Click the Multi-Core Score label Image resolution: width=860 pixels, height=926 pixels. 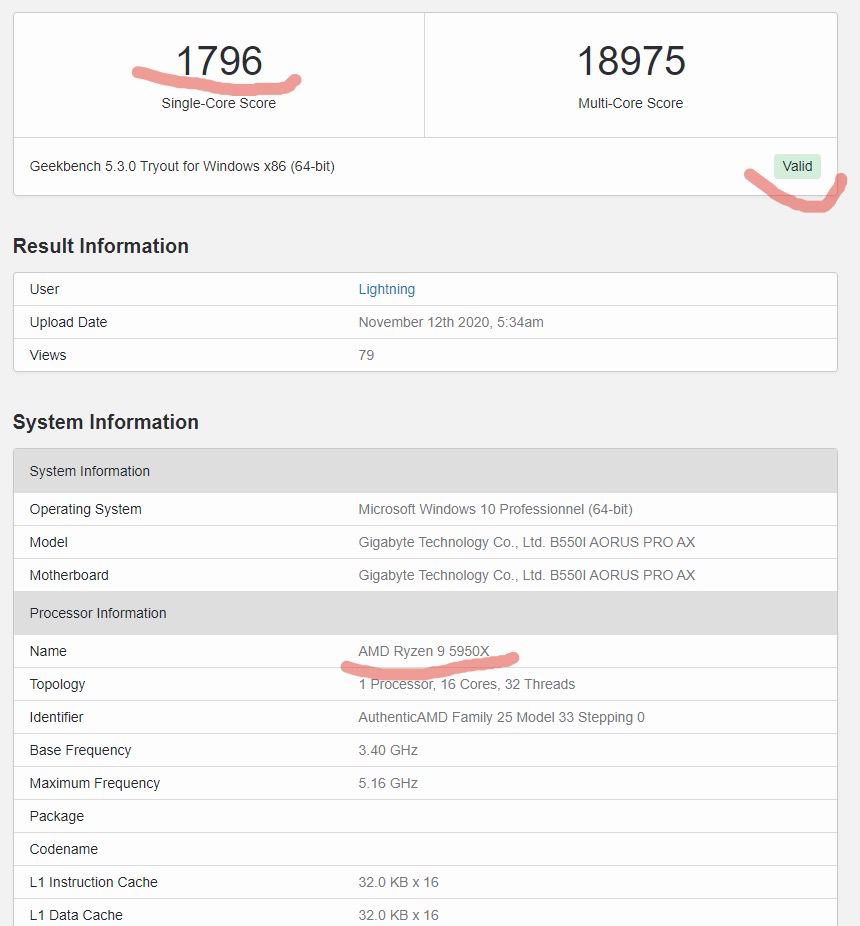tap(630, 103)
